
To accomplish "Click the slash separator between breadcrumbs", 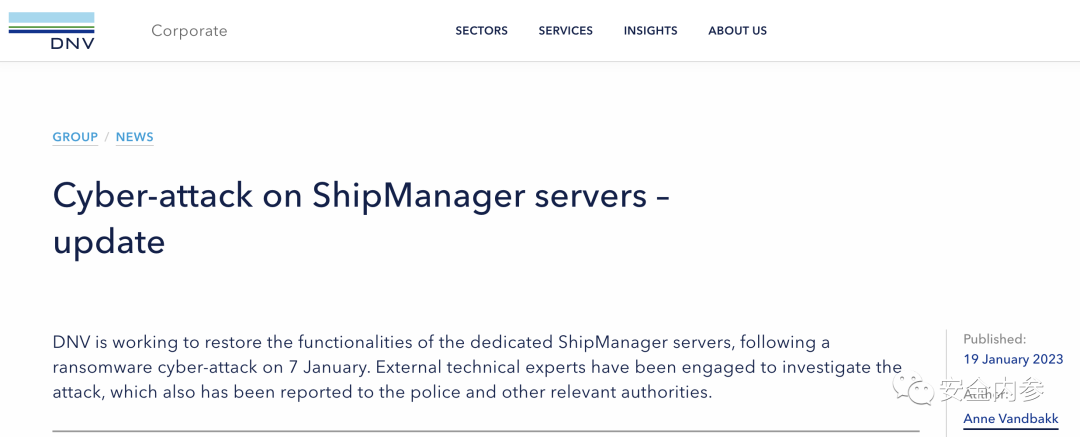I will tap(107, 137).
